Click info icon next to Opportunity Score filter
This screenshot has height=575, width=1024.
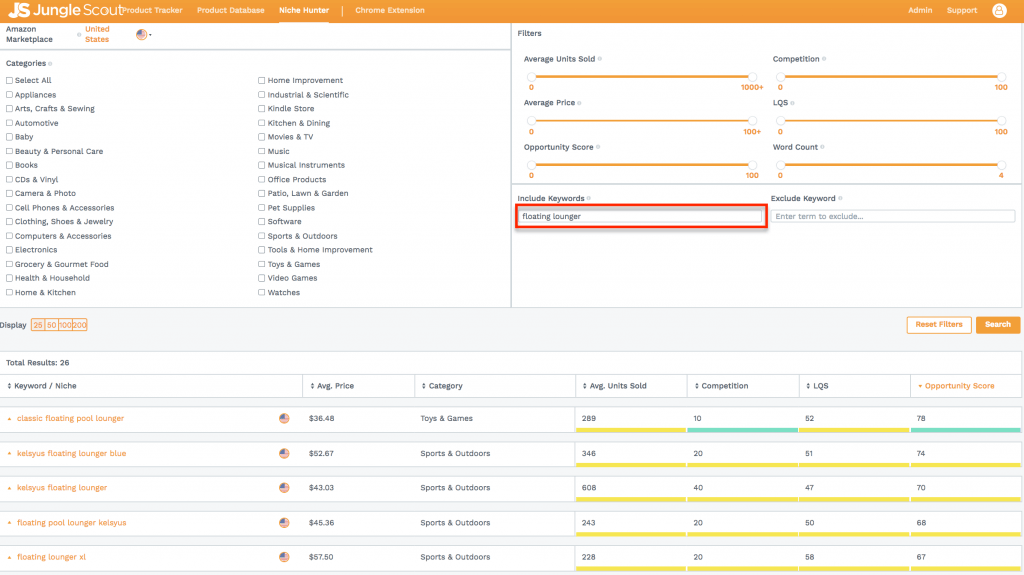598,147
